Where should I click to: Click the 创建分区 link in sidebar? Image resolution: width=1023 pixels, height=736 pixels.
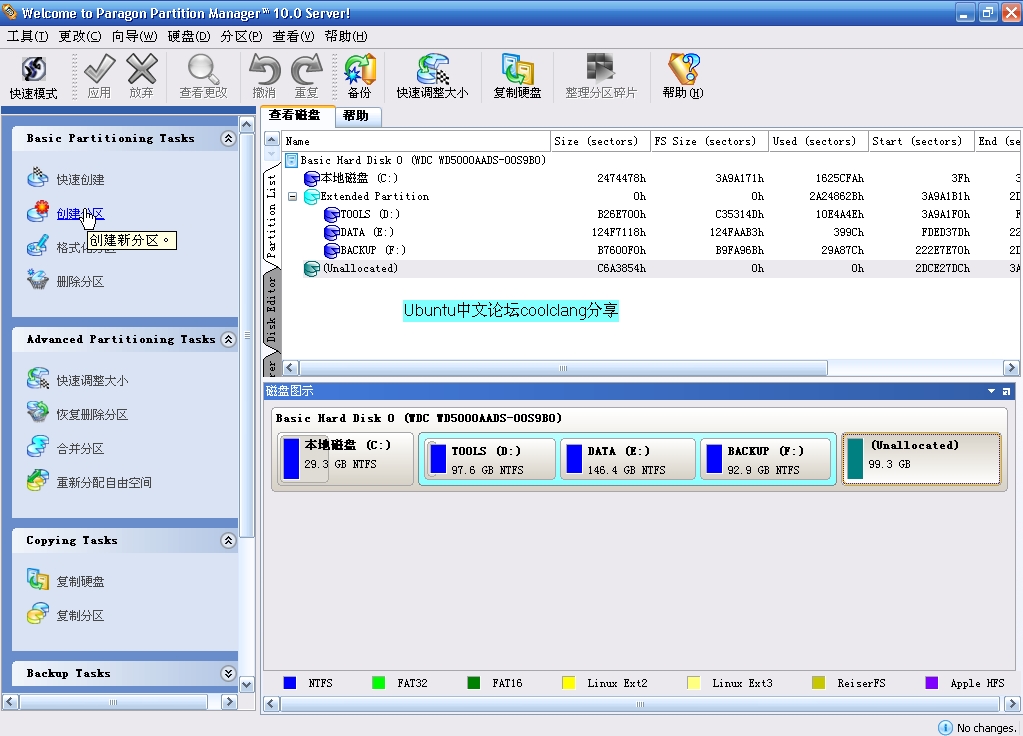click(x=80, y=213)
